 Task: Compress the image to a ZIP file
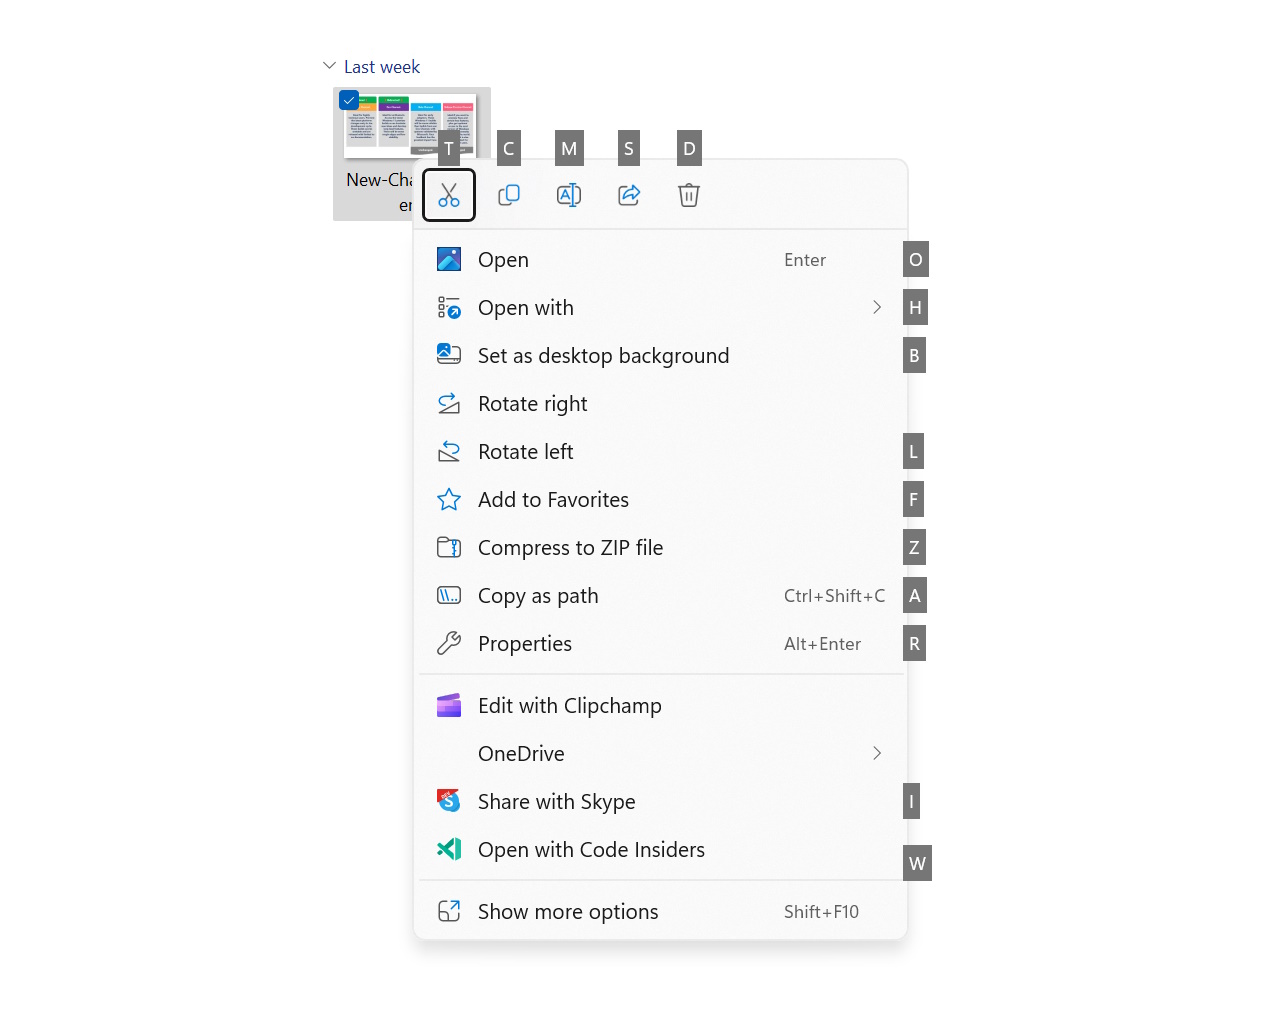click(570, 547)
